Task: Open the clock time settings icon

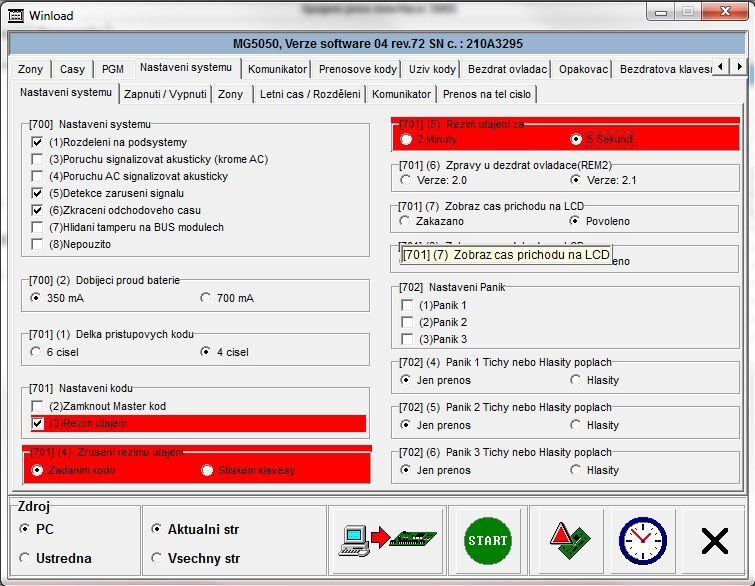Action: click(641, 541)
